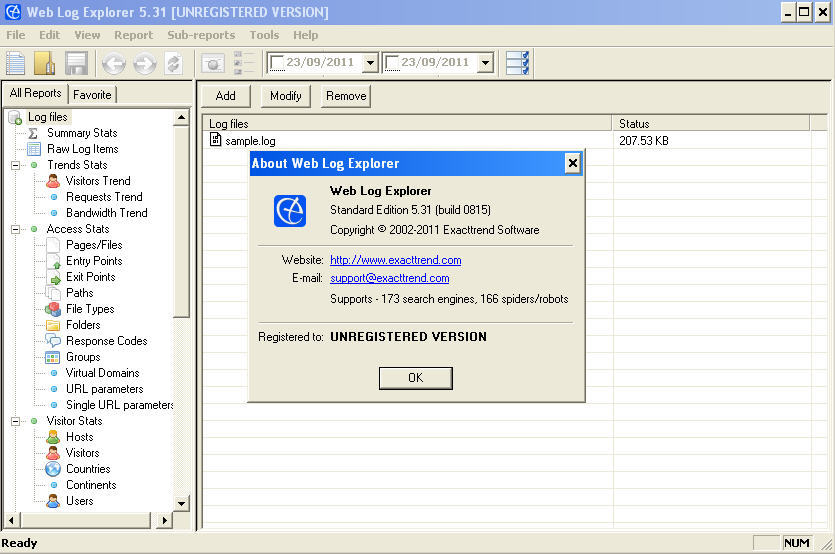Close the About Web Log Explorer dialog

coord(572,163)
